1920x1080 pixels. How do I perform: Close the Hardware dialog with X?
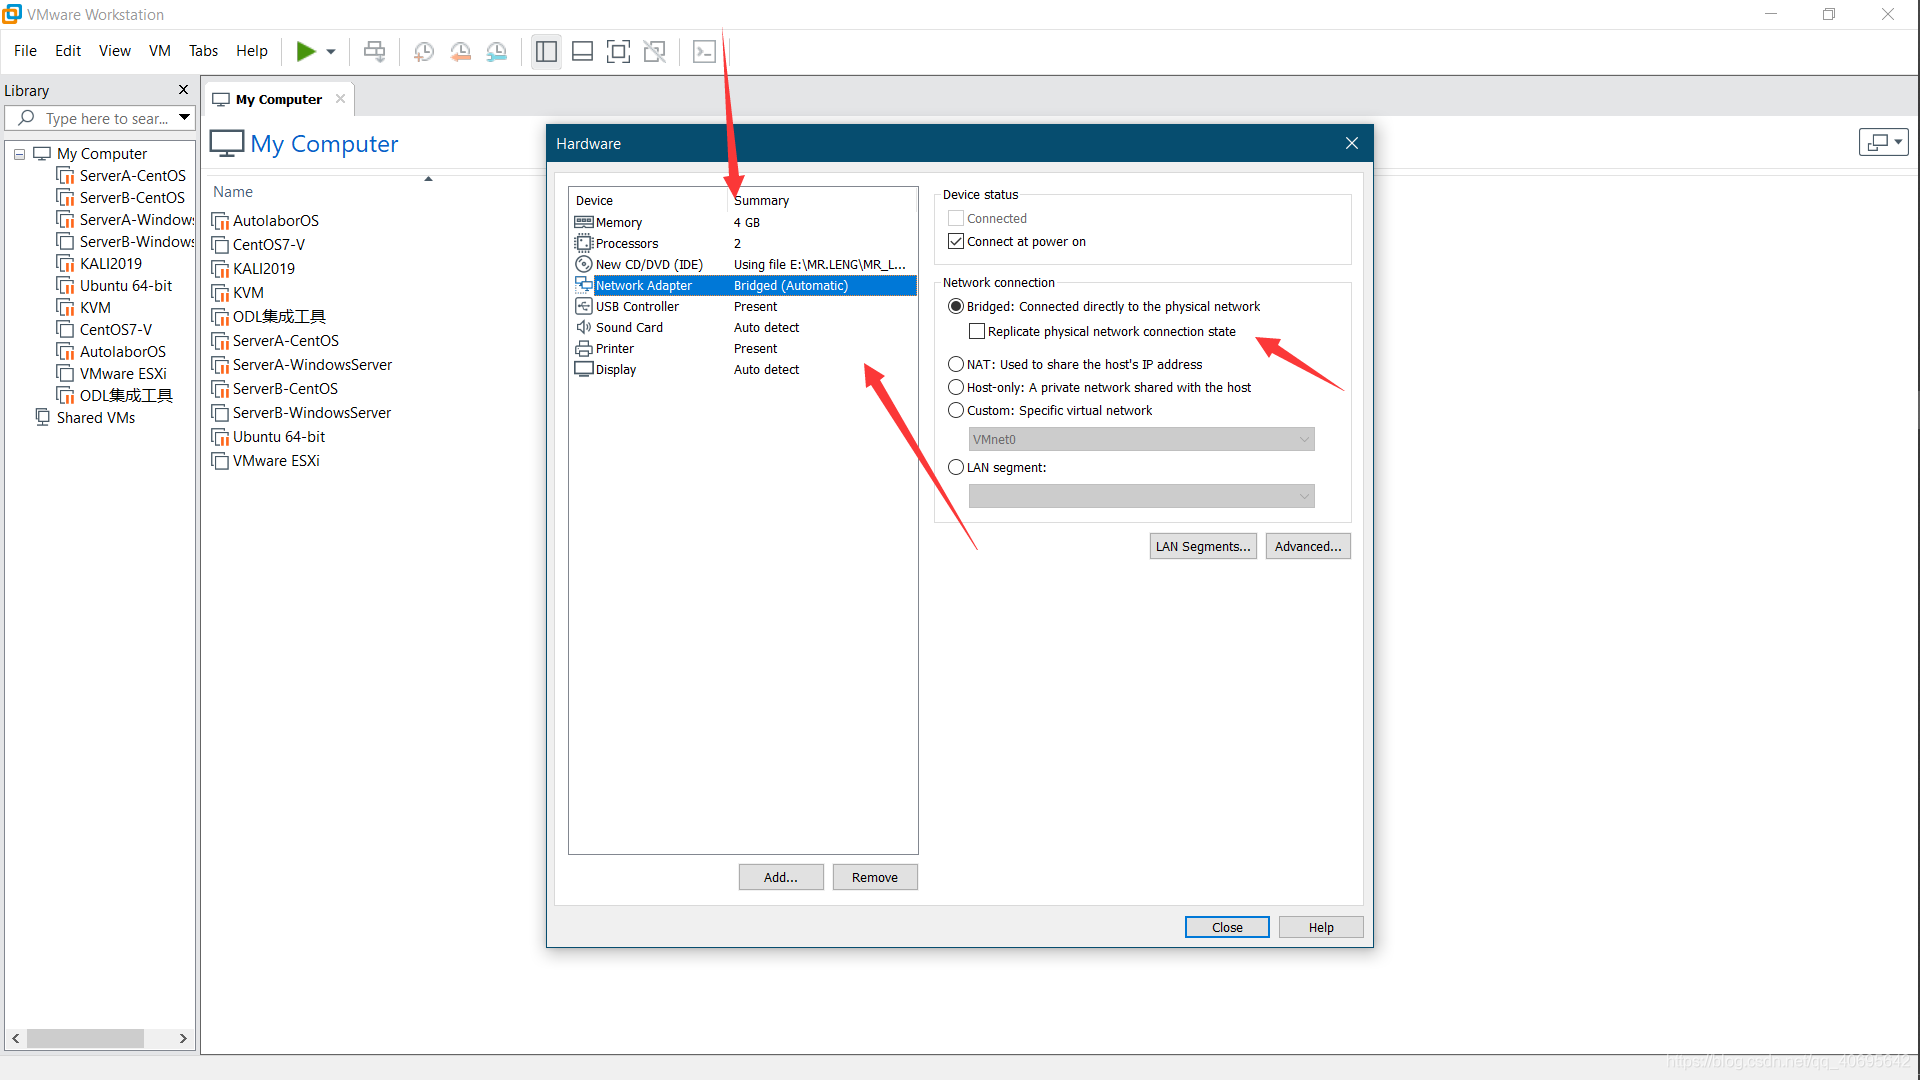pos(1352,144)
